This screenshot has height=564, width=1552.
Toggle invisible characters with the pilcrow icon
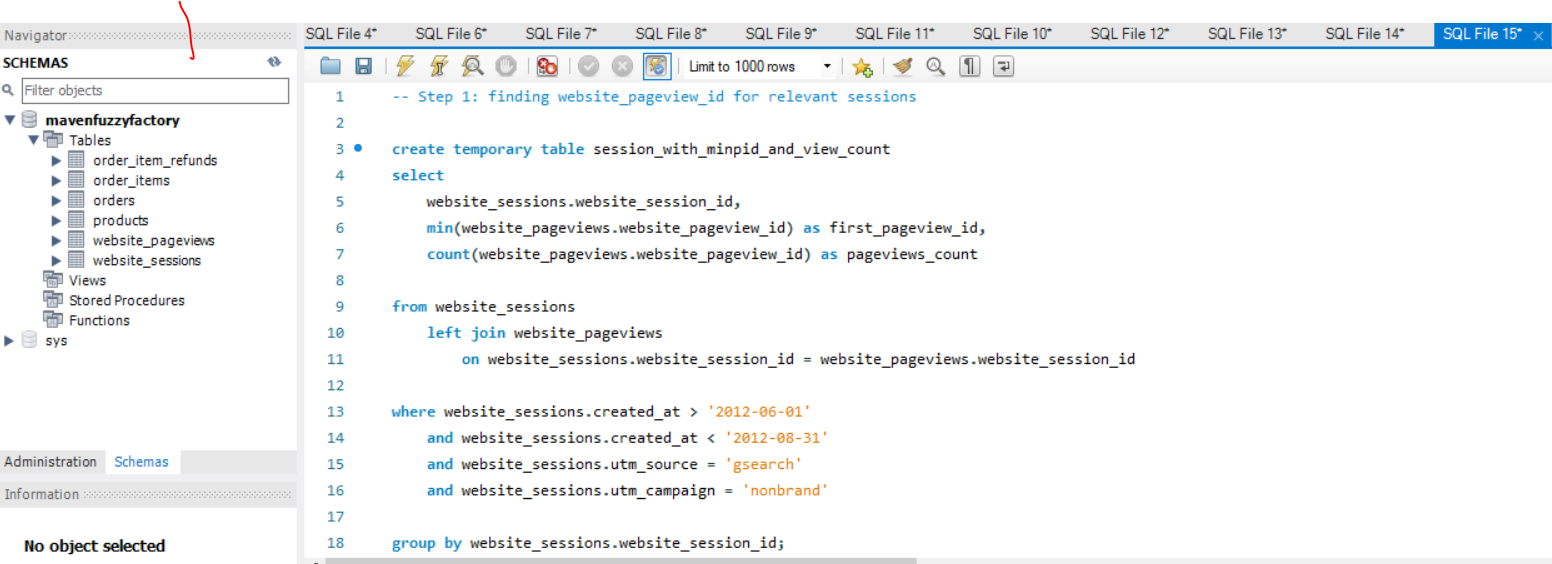point(970,67)
